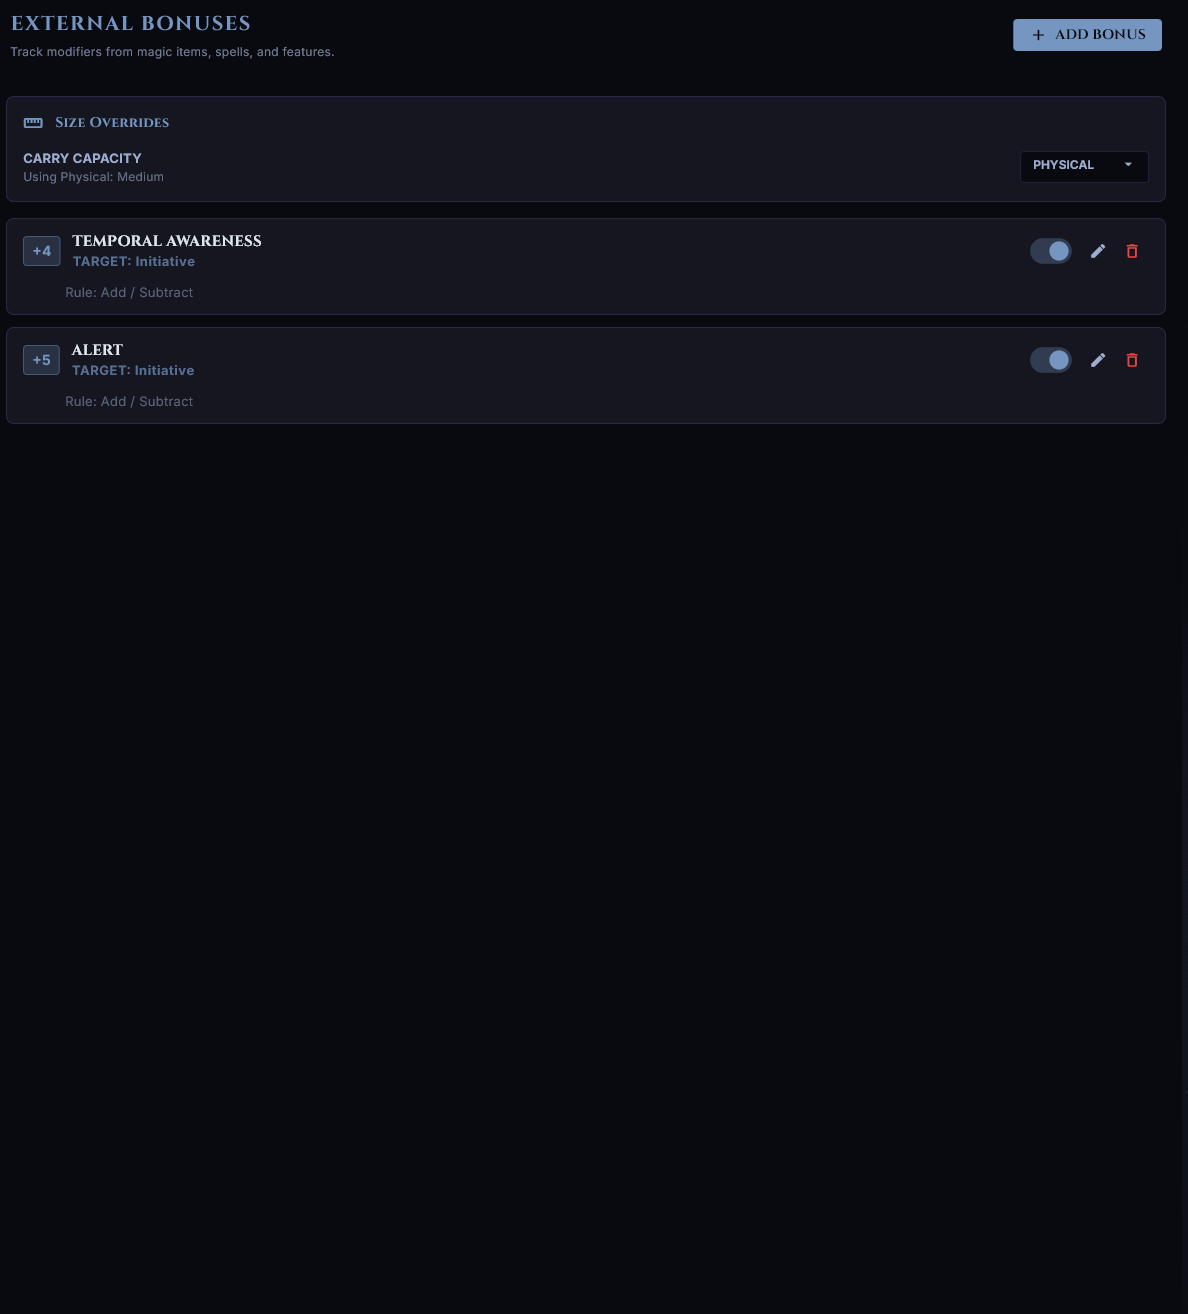
Task: Click Target: Initiative under Alert
Action: (x=133, y=370)
